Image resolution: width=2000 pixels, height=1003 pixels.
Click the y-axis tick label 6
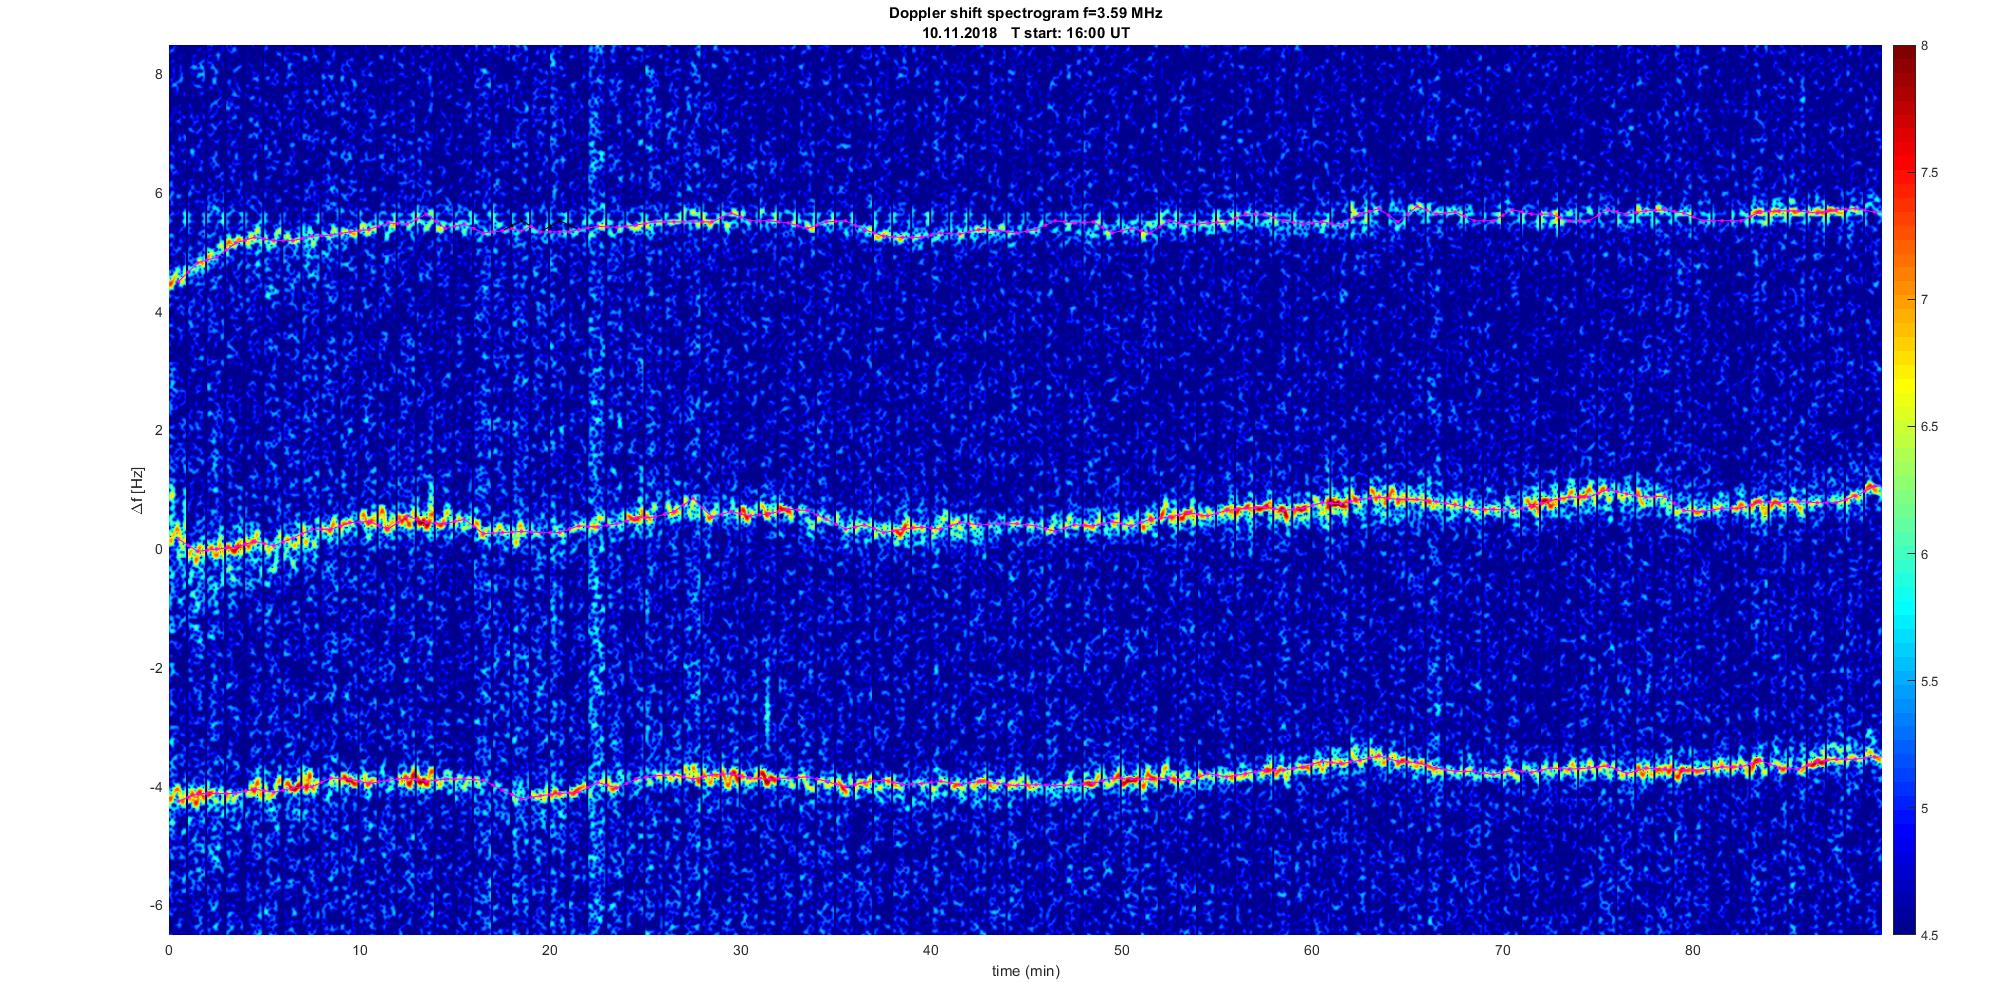(158, 193)
